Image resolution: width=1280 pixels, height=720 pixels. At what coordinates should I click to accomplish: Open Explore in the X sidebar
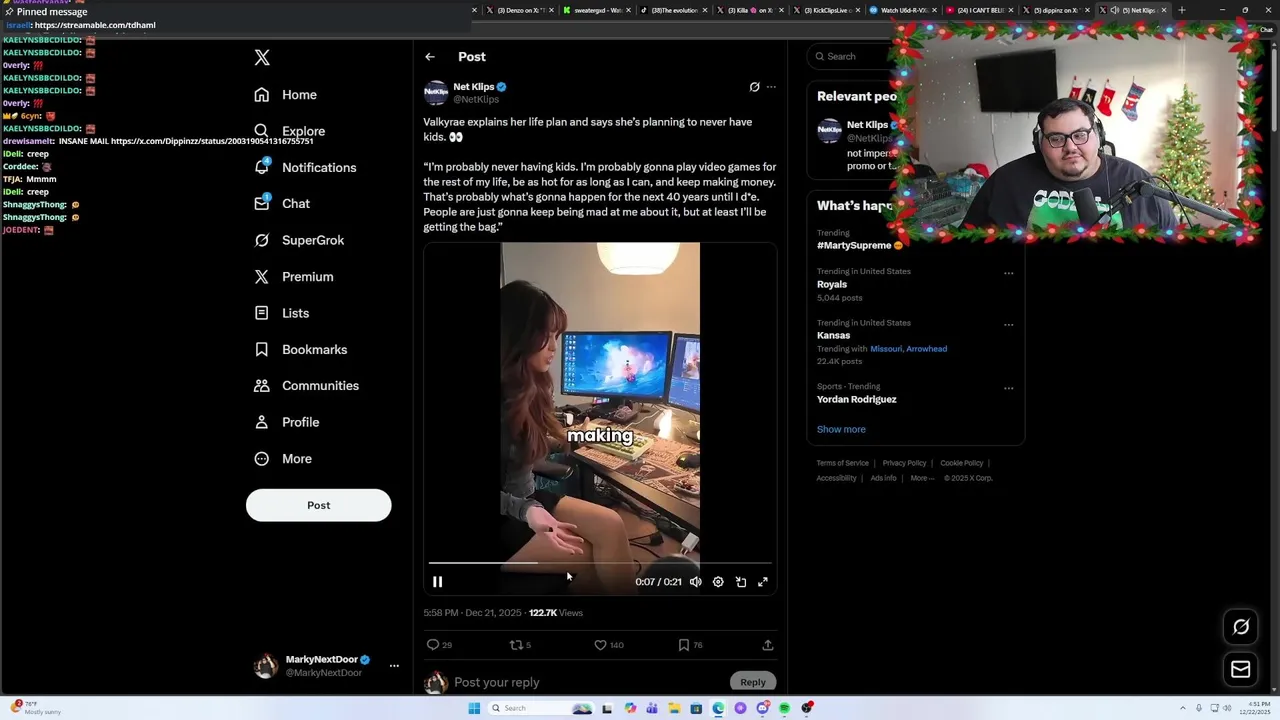point(289,131)
